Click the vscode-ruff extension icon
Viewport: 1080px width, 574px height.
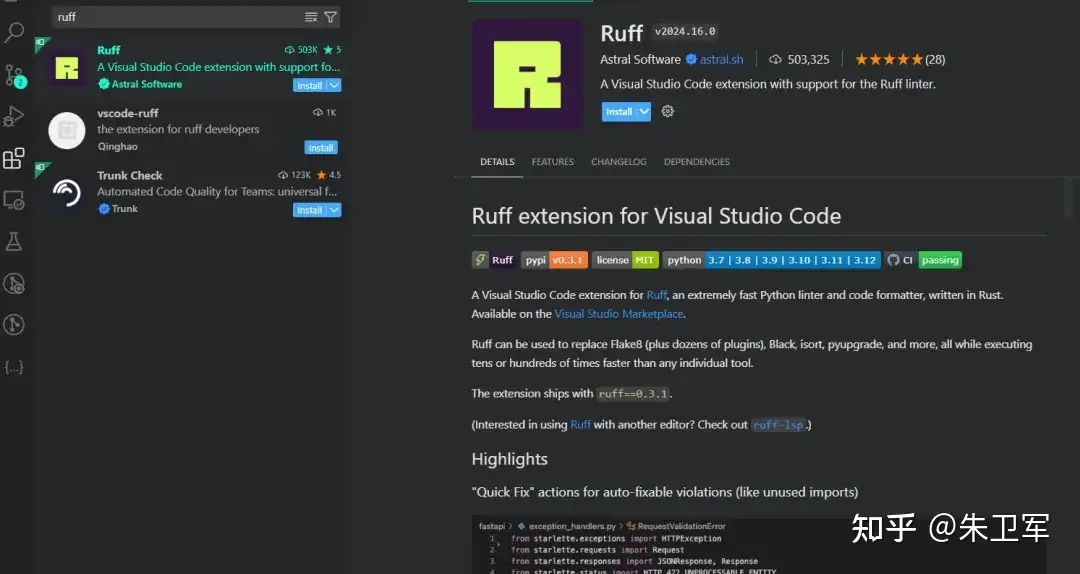(x=67, y=130)
